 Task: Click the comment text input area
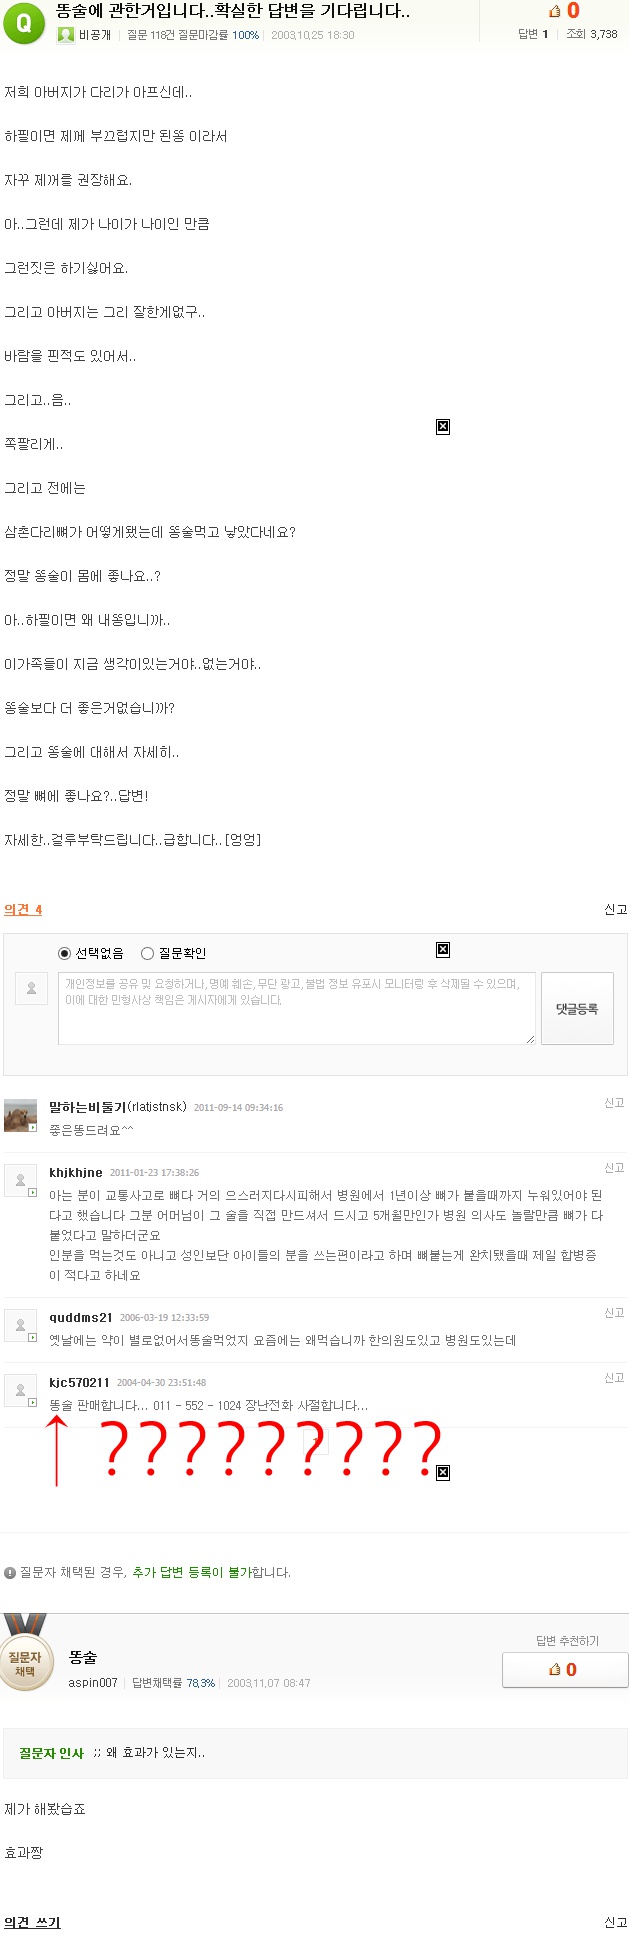(296, 1008)
